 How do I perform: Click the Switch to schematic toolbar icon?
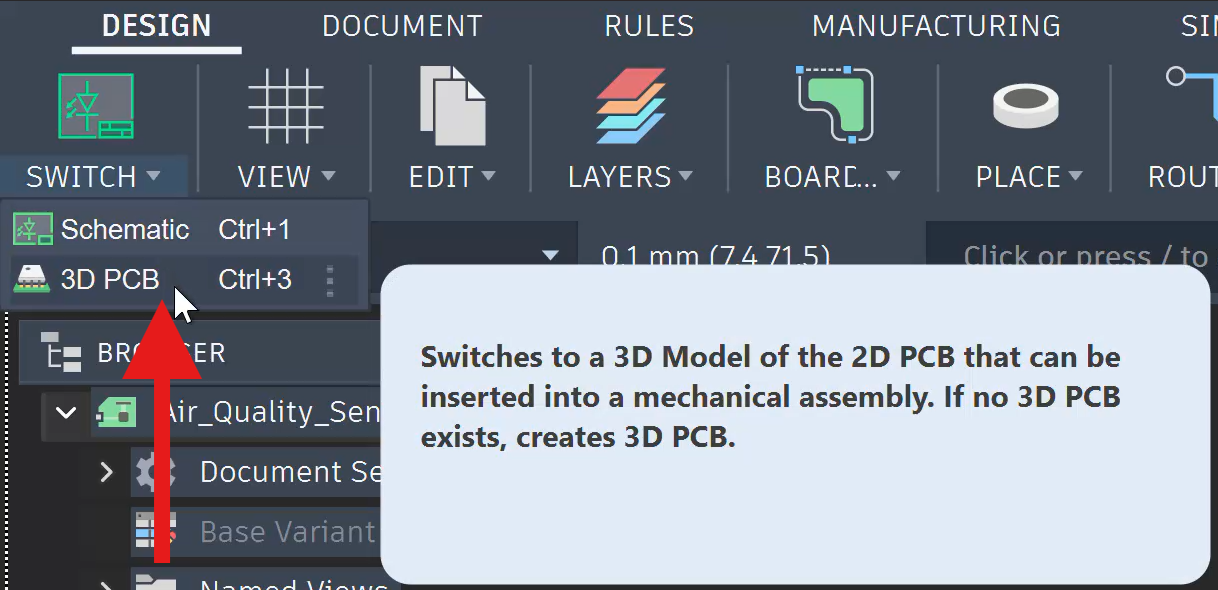point(96,106)
